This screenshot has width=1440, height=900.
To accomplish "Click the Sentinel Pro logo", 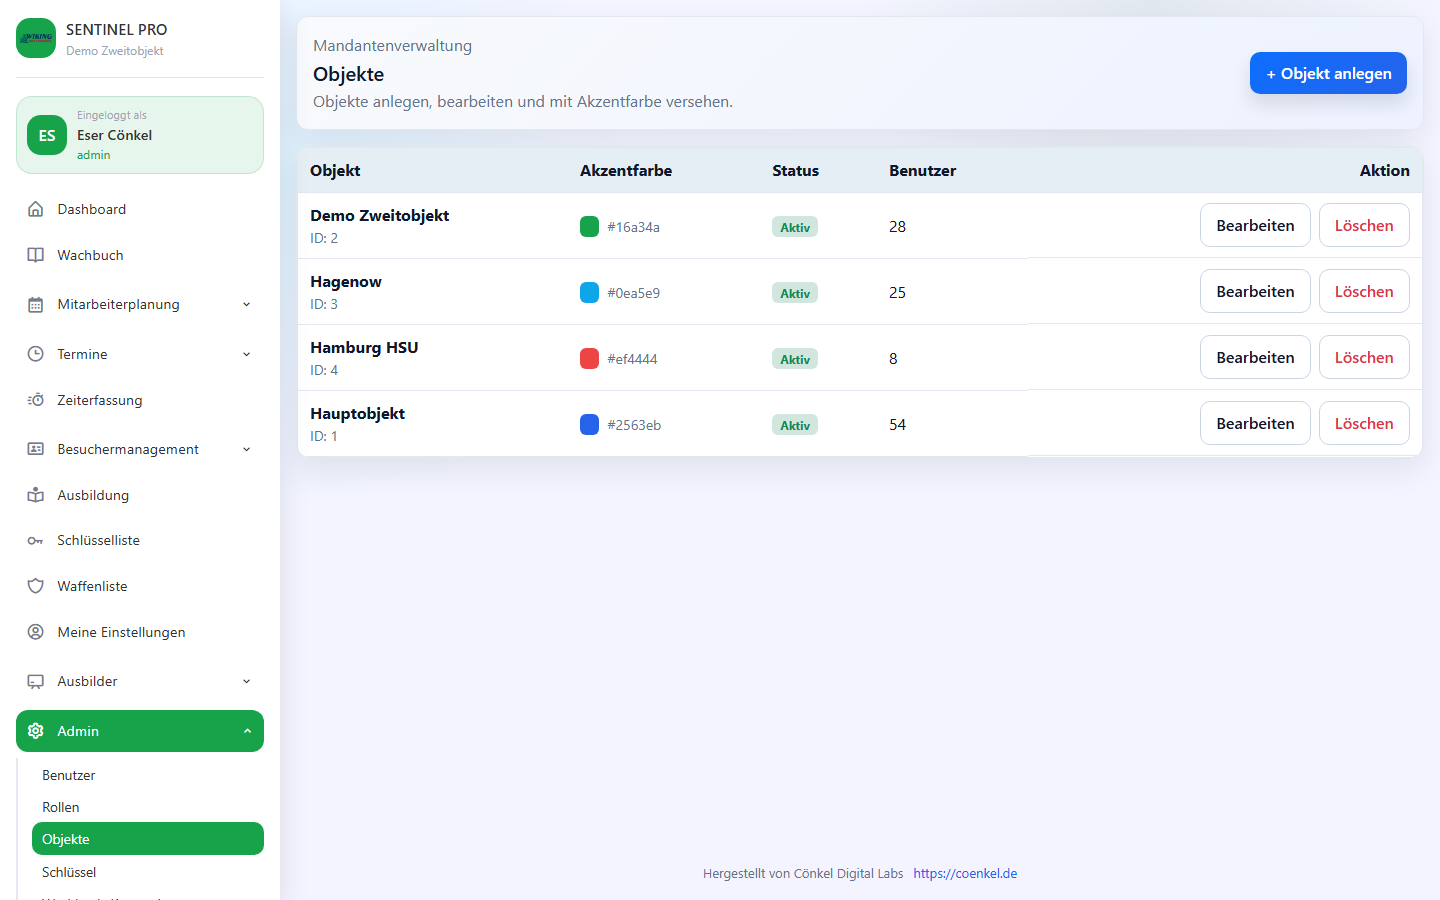I will click(x=36, y=38).
